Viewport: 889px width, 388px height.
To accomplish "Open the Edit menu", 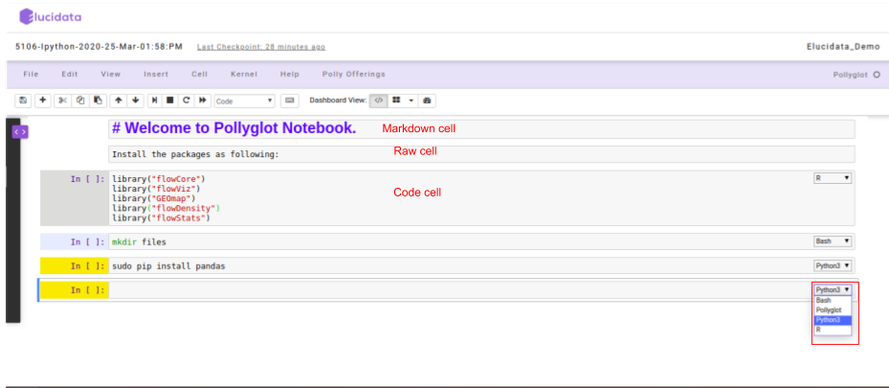I will tap(70, 74).
